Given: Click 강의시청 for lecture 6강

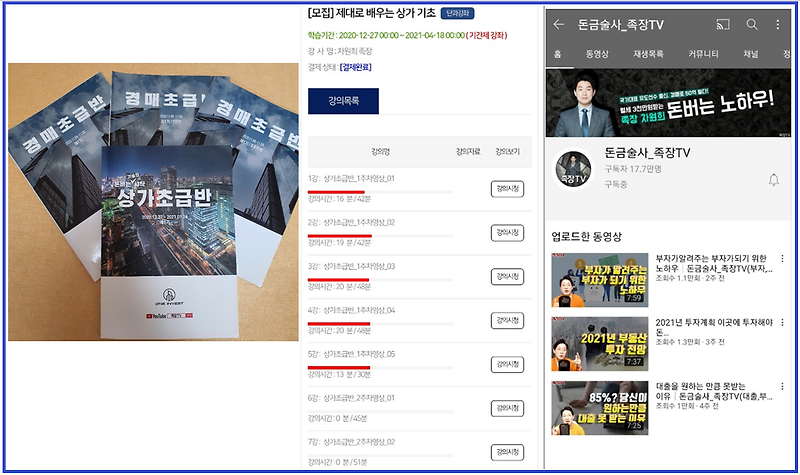Looking at the screenshot, I should [x=507, y=408].
